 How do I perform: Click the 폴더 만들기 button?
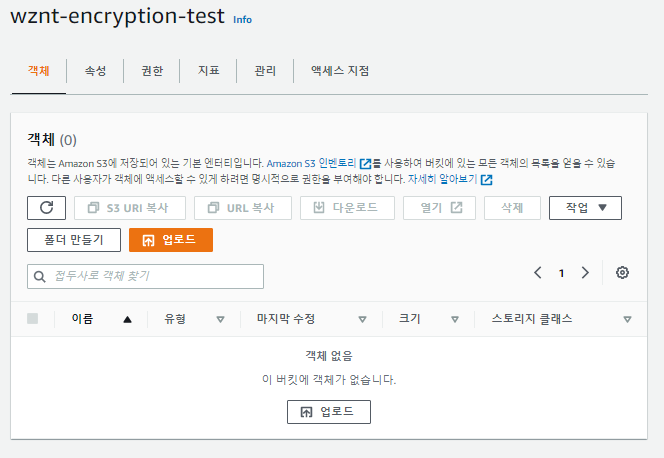click(x=74, y=240)
